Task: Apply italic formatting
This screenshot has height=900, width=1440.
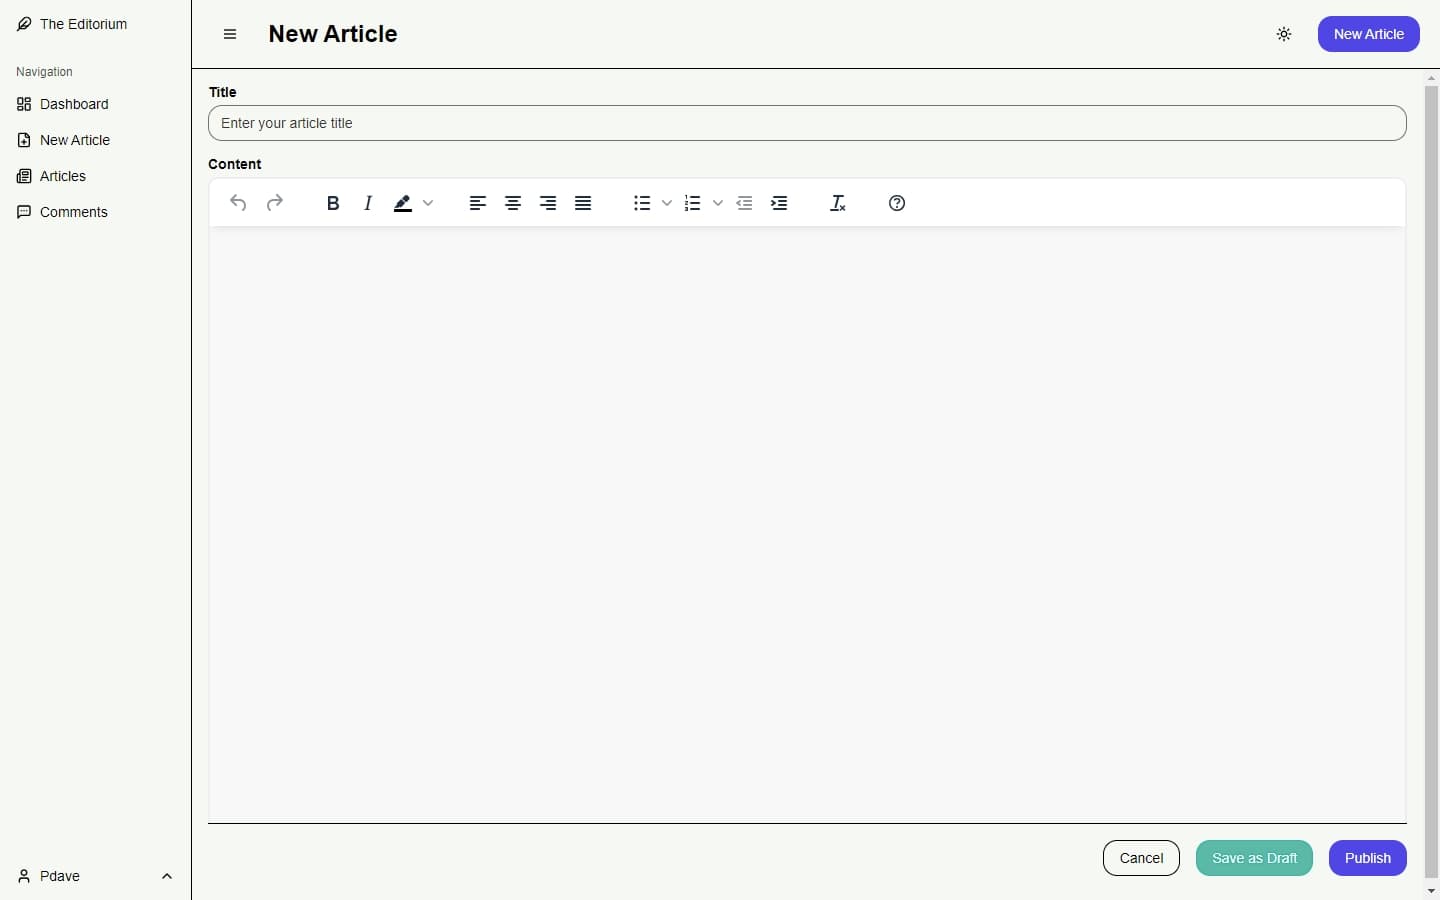Action: point(368,203)
